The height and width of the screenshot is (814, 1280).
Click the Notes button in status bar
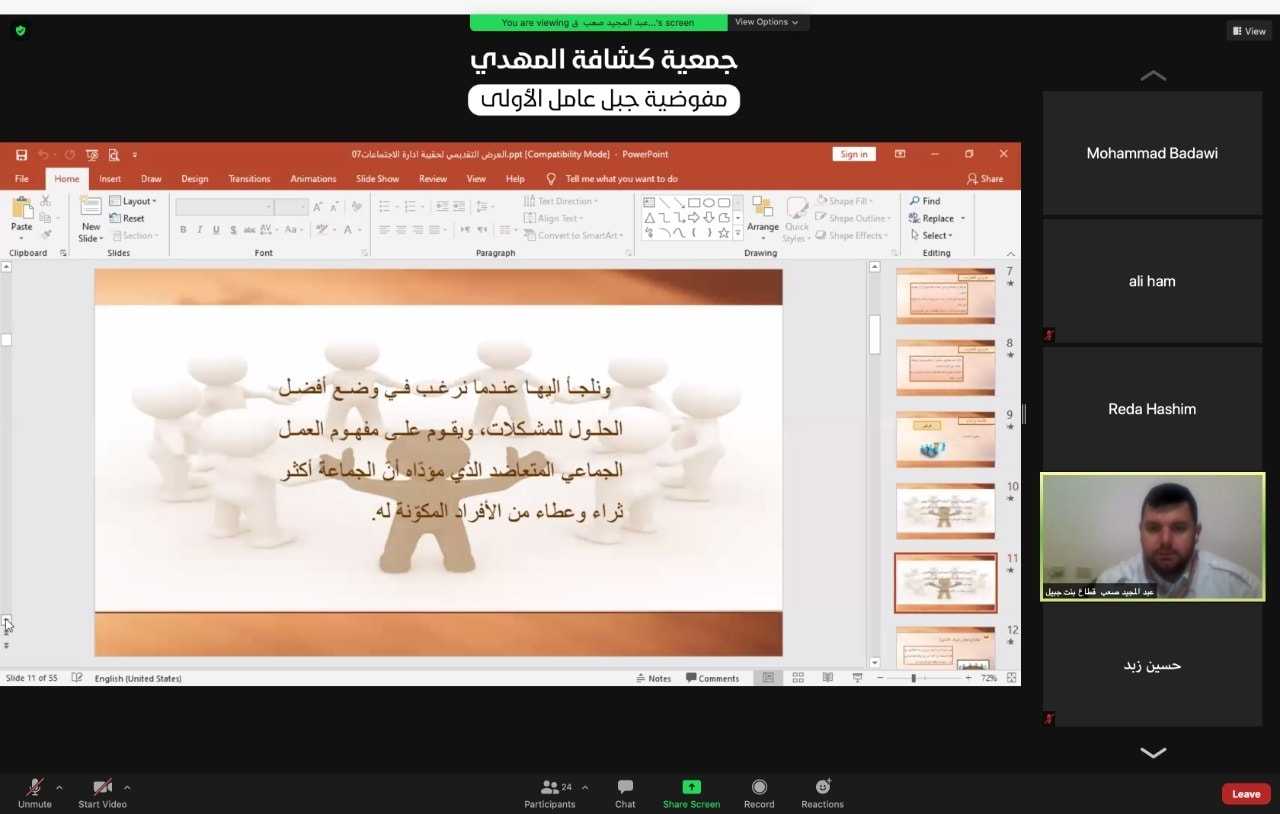pos(654,678)
